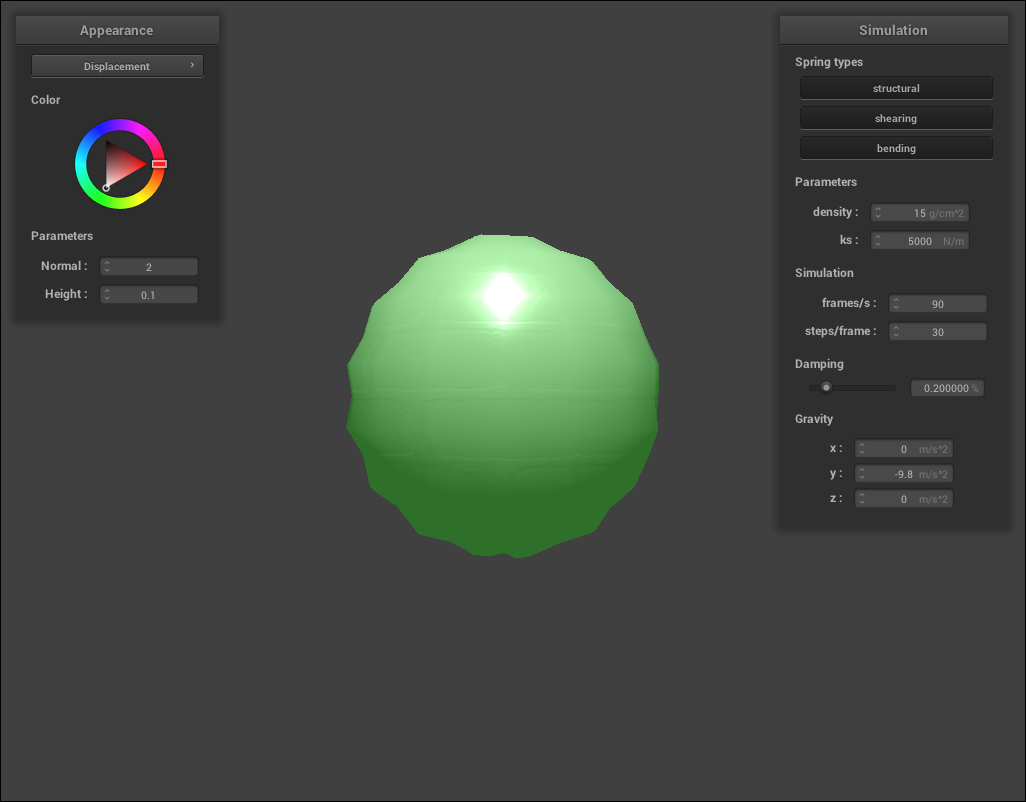Open the Displacement shader dropdown
Screen dimensions: 1026x802
click(x=117, y=66)
